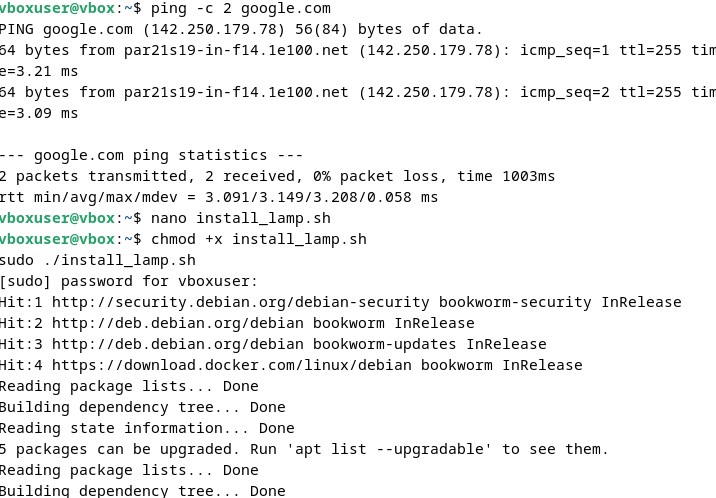Click the 'Reading state information... Done' line

tap(146, 428)
